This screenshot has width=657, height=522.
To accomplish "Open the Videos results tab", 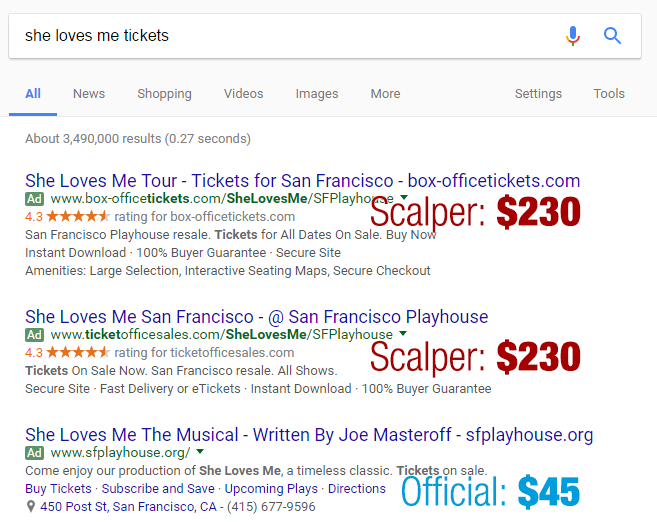I will pos(244,94).
